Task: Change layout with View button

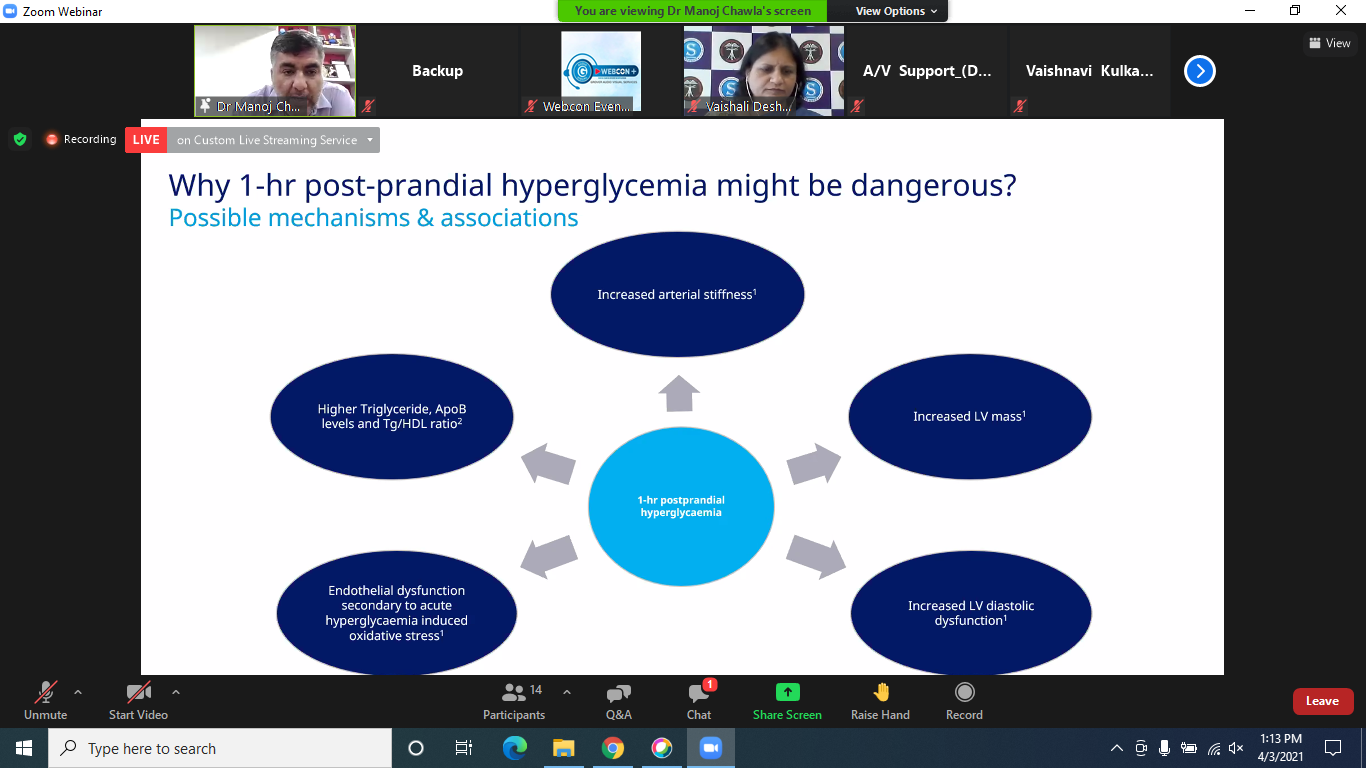Action: coord(1329,43)
